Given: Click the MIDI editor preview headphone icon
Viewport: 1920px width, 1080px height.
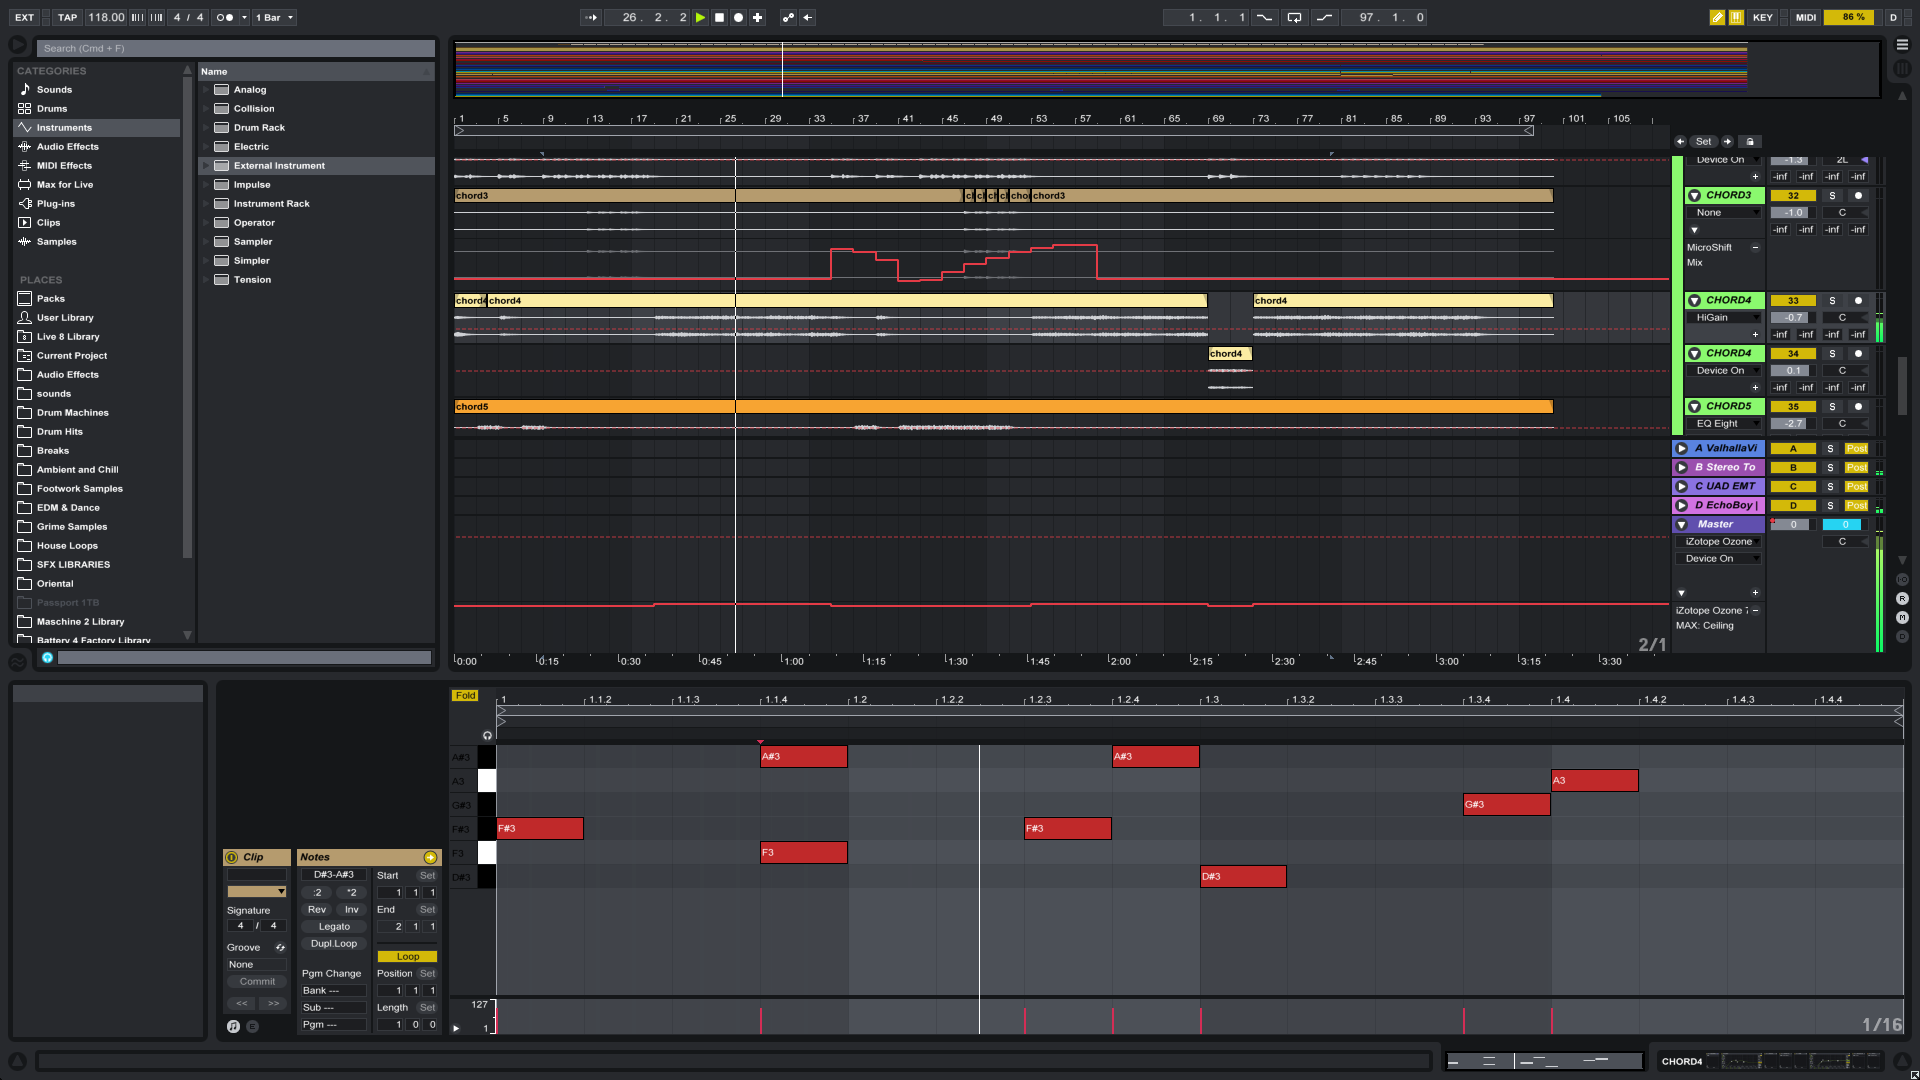Looking at the screenshot, I should click(487, 735).
